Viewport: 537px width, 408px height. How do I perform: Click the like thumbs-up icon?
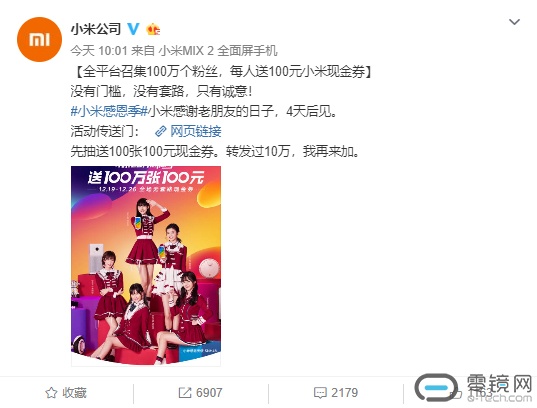tap(457, 393)
